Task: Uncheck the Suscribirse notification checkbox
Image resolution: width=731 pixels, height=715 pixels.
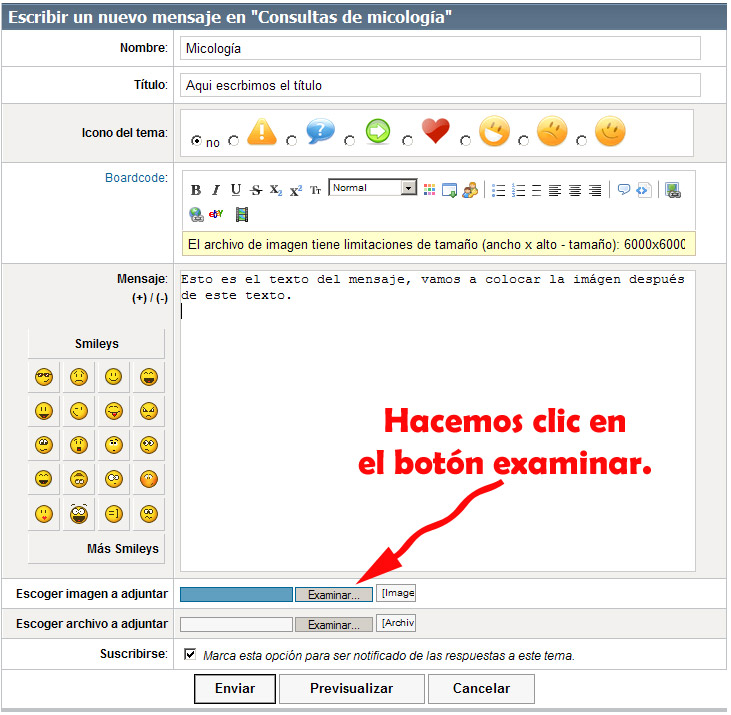Action: pyautogui.click(x=191, y=654)
